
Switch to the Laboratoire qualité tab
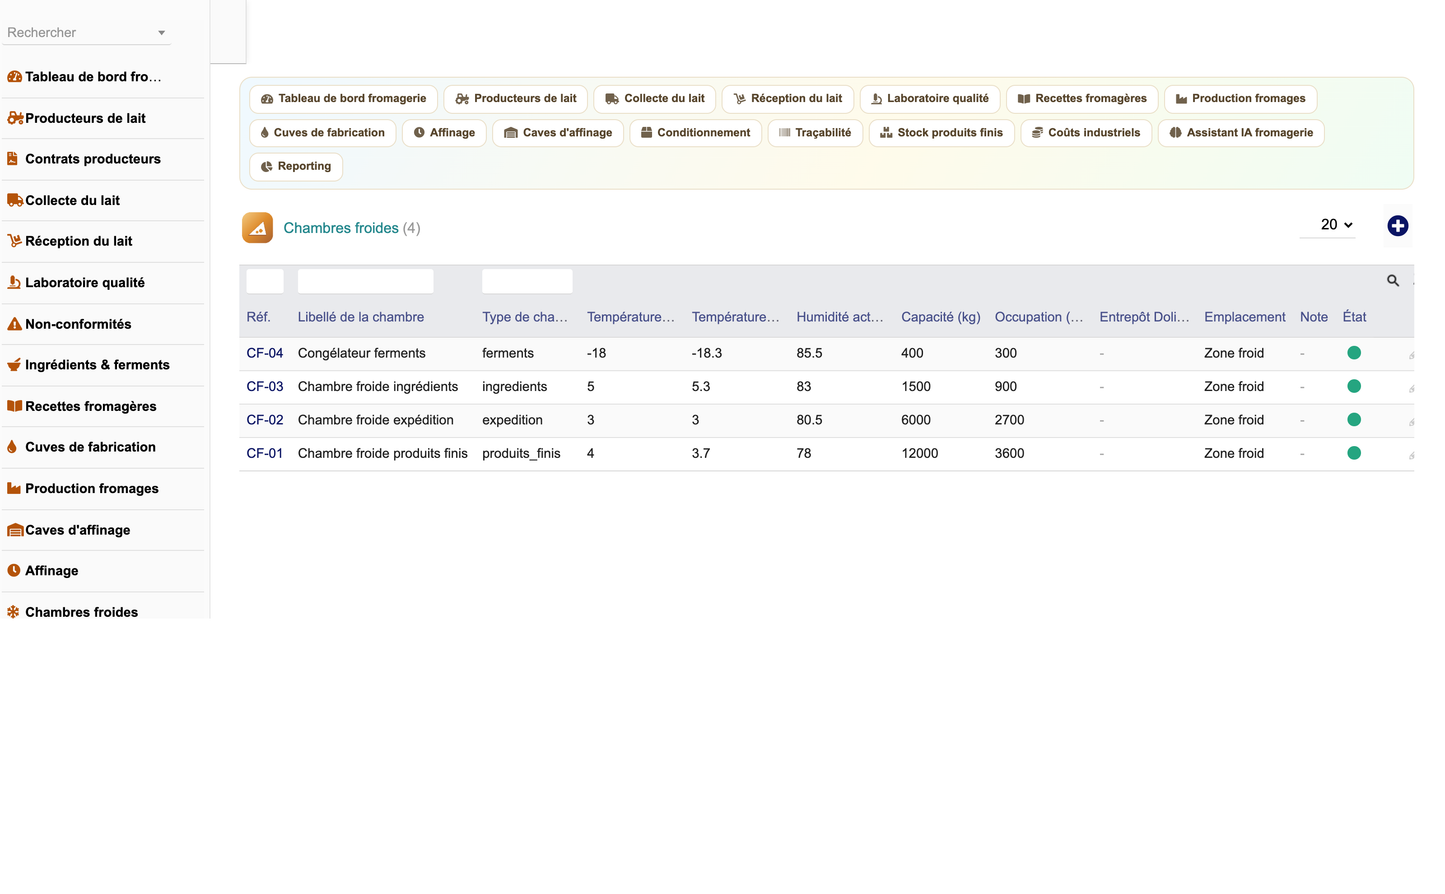pos(930,99)
